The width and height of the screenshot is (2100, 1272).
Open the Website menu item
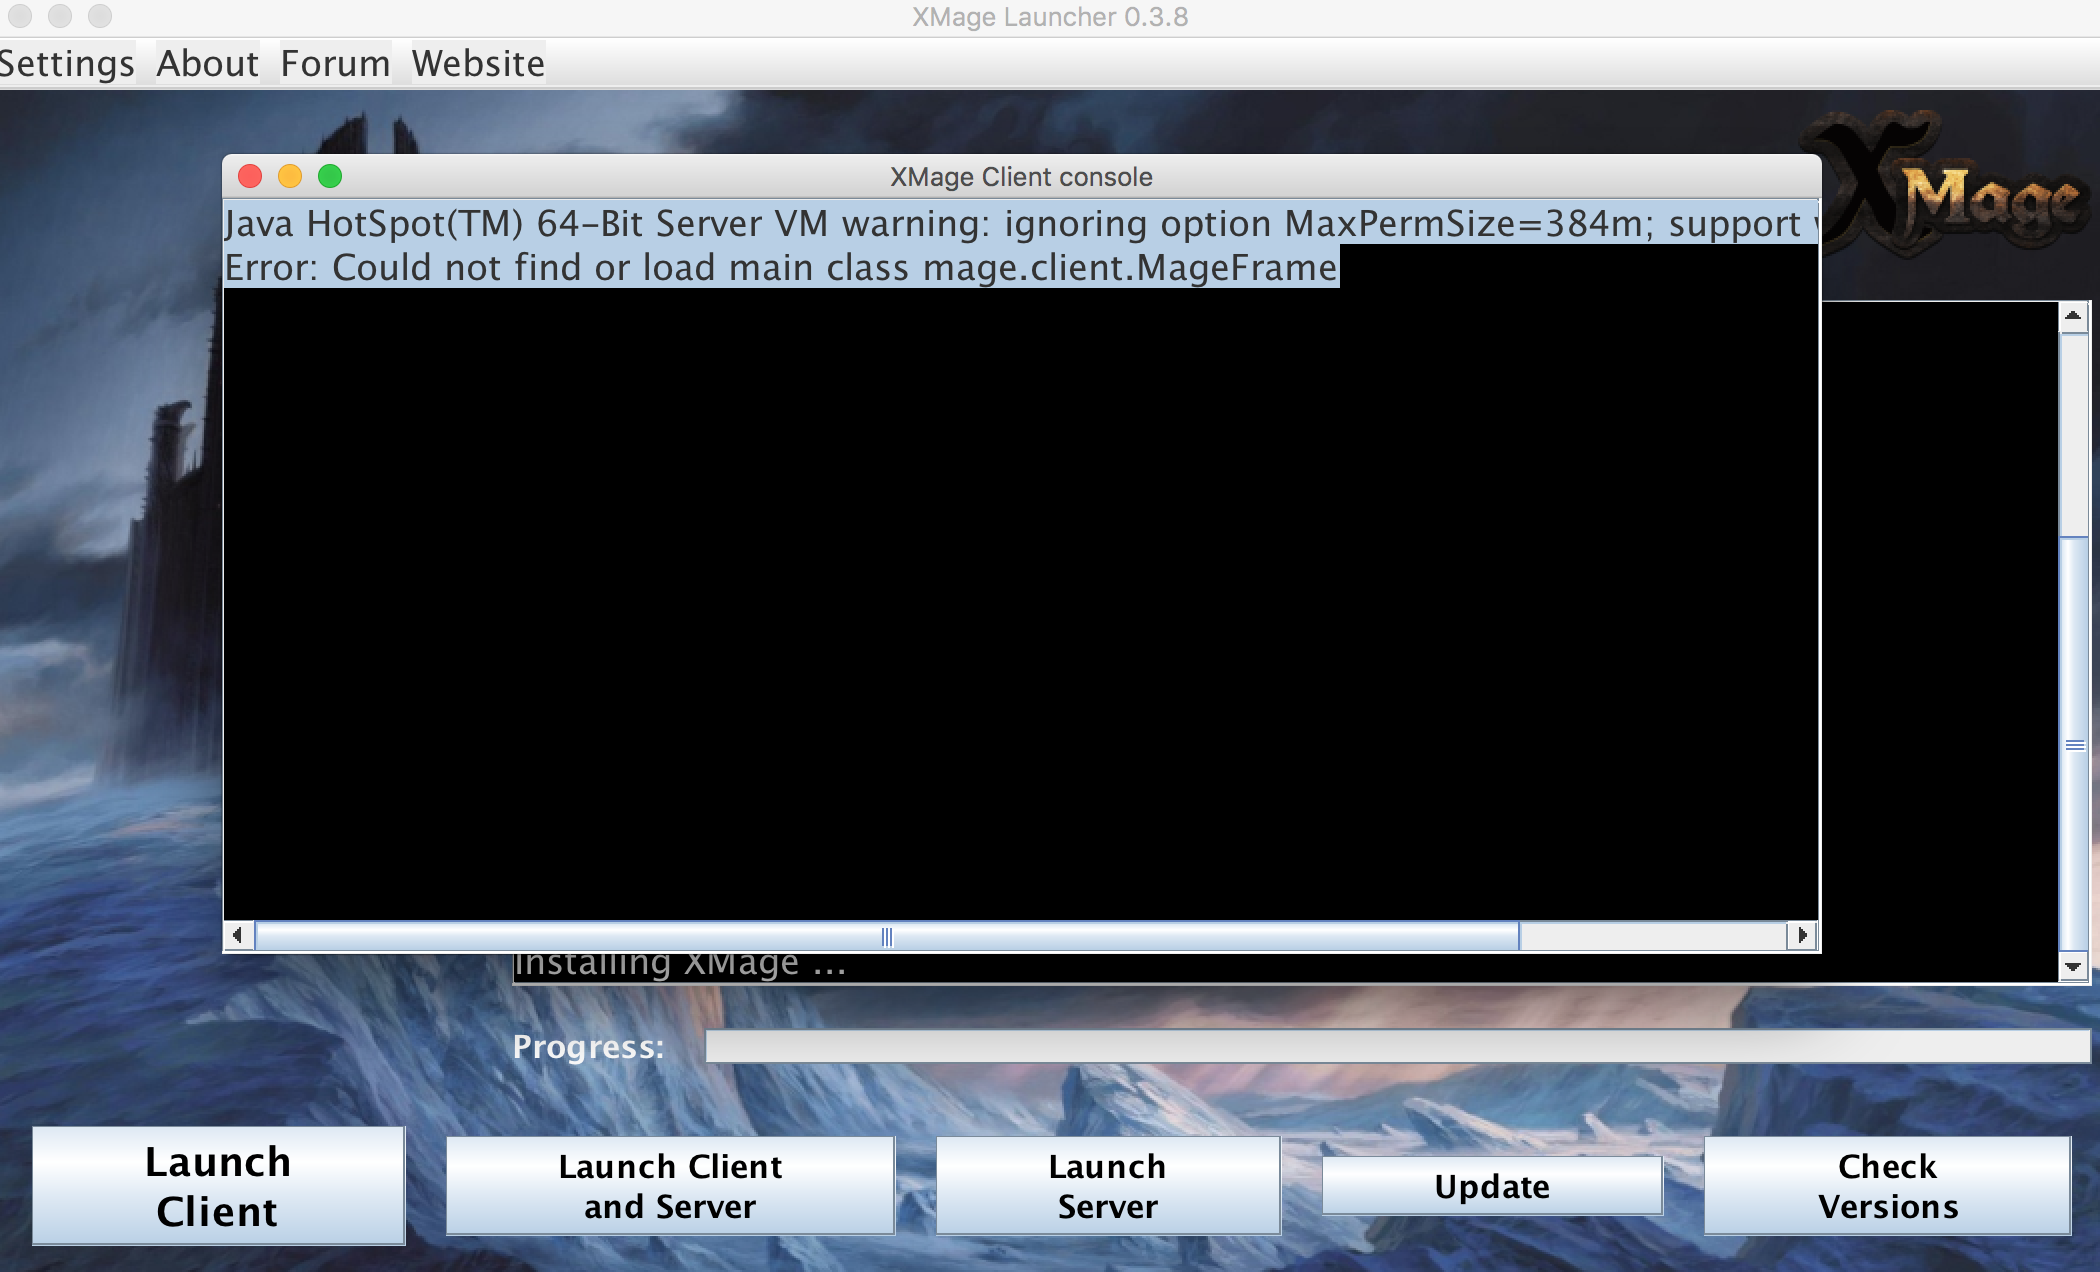(478, 64)
